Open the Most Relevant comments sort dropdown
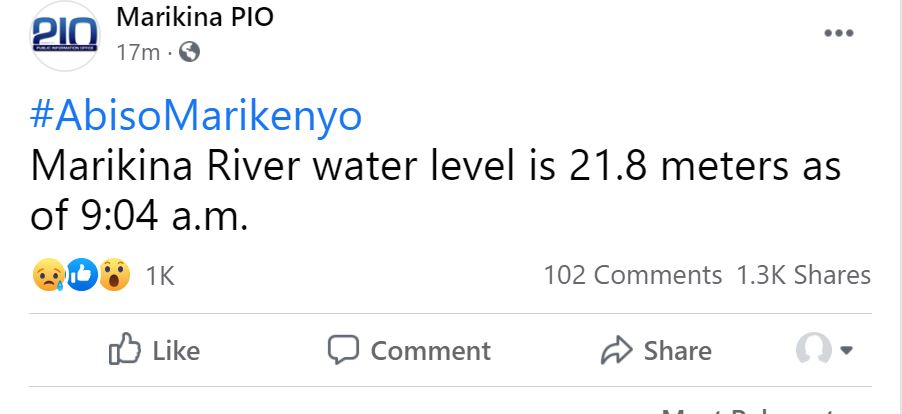Image resolution: width=902 pixels, height=414 pixels. pyautogui.click(x=750, y=410)
